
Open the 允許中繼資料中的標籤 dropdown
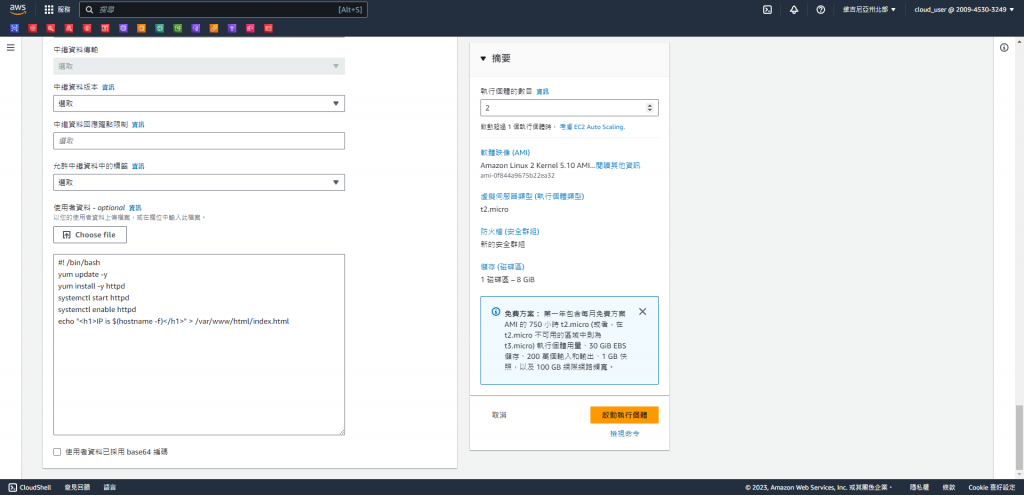pos(199,182)
